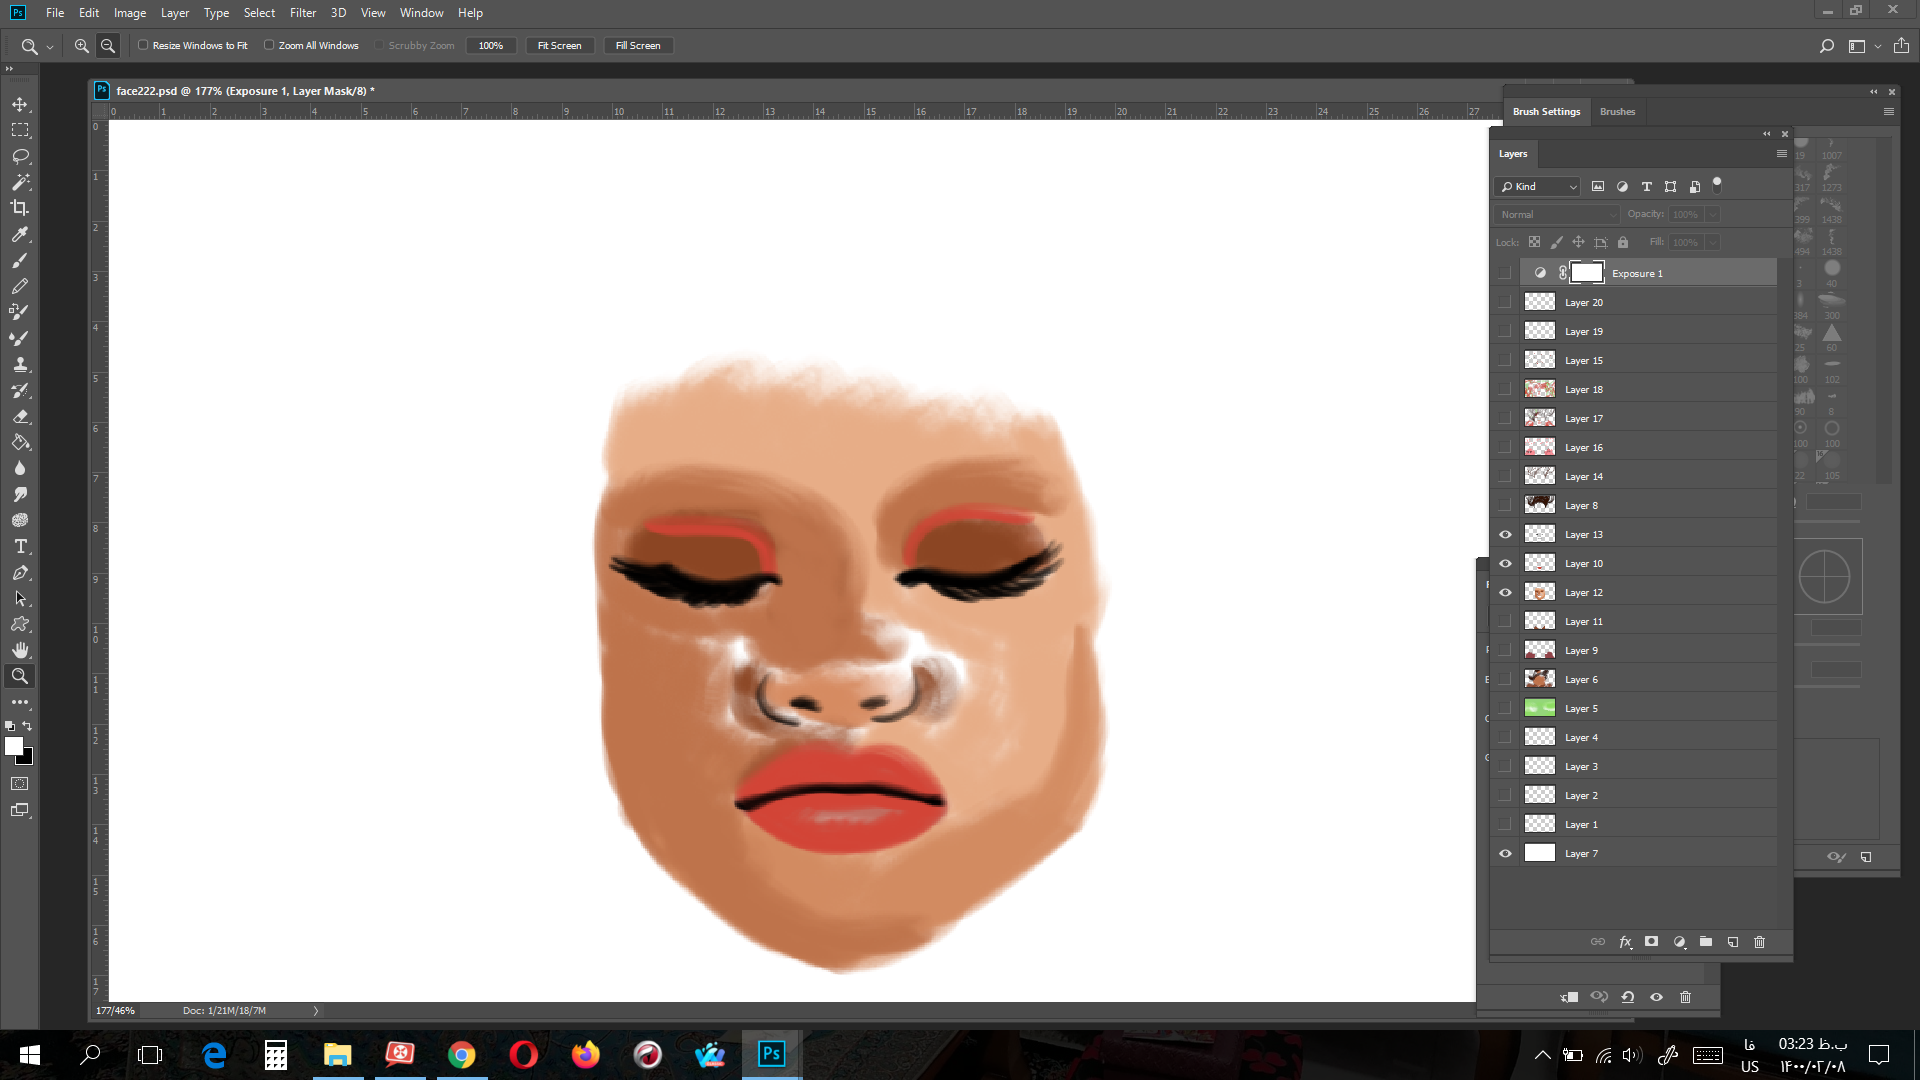Select the Type tool
Screen dimensions: 1920x1080
pyautogui.click(x=20, y=547)
